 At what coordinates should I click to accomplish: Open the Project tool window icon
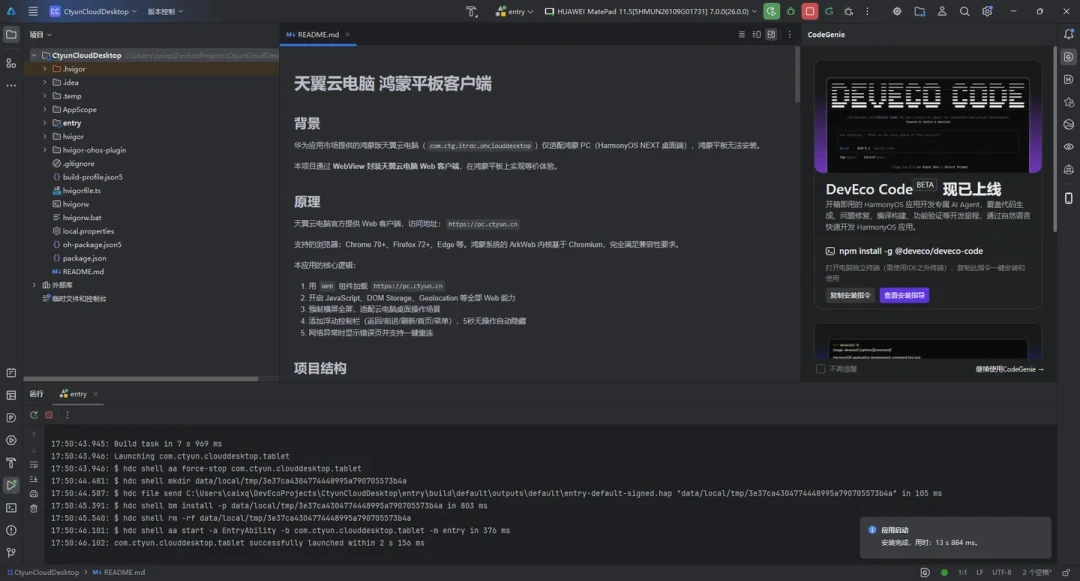[11, 34]
